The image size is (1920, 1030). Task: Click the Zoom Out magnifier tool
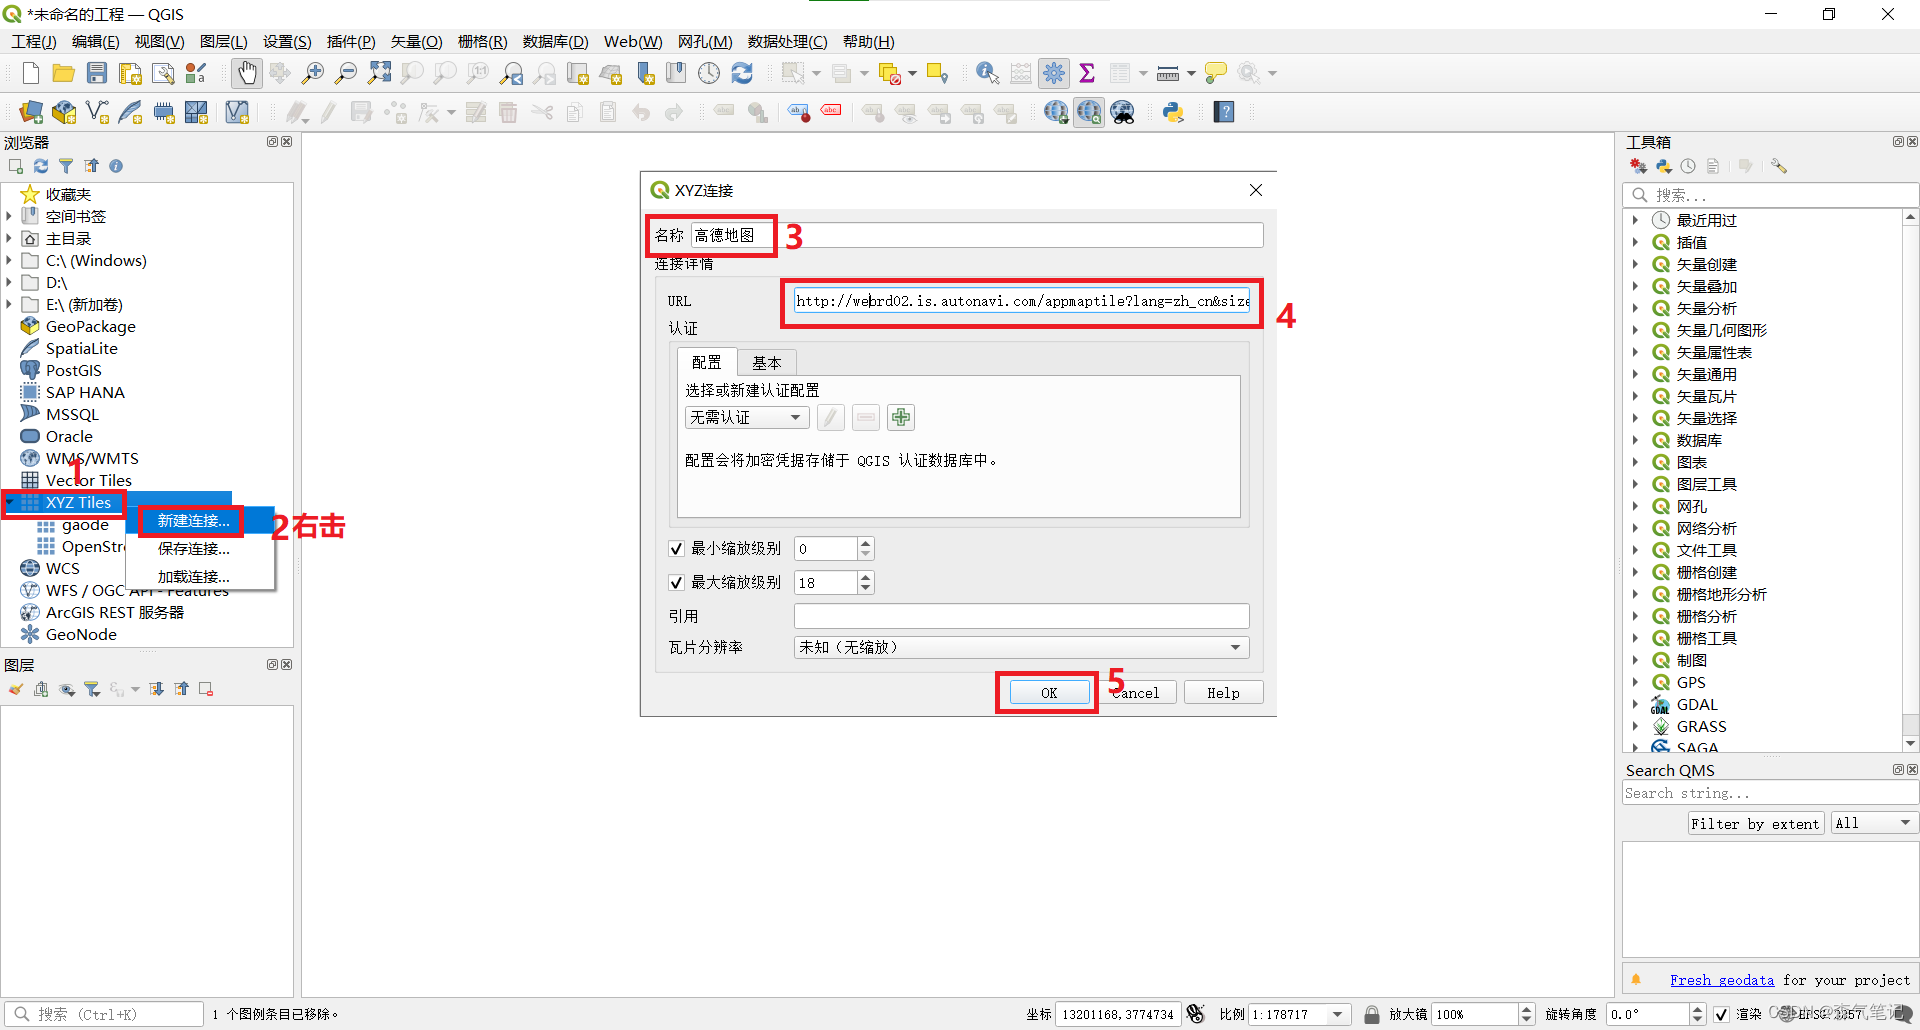(346, 73)
